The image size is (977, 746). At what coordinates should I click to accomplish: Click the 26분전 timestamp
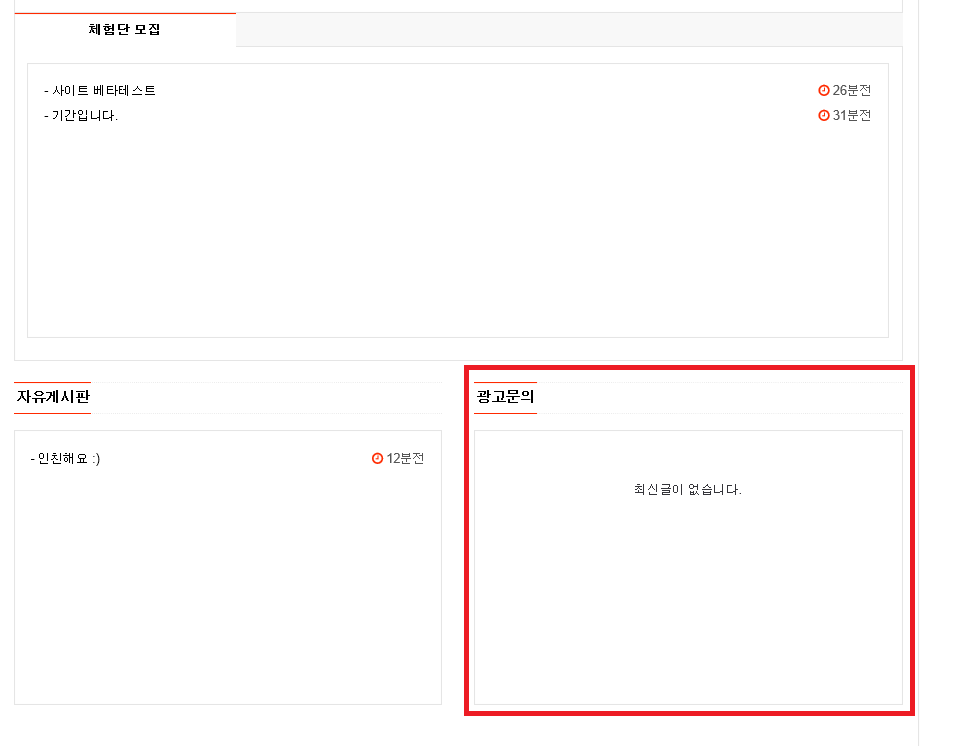[852, 90]
